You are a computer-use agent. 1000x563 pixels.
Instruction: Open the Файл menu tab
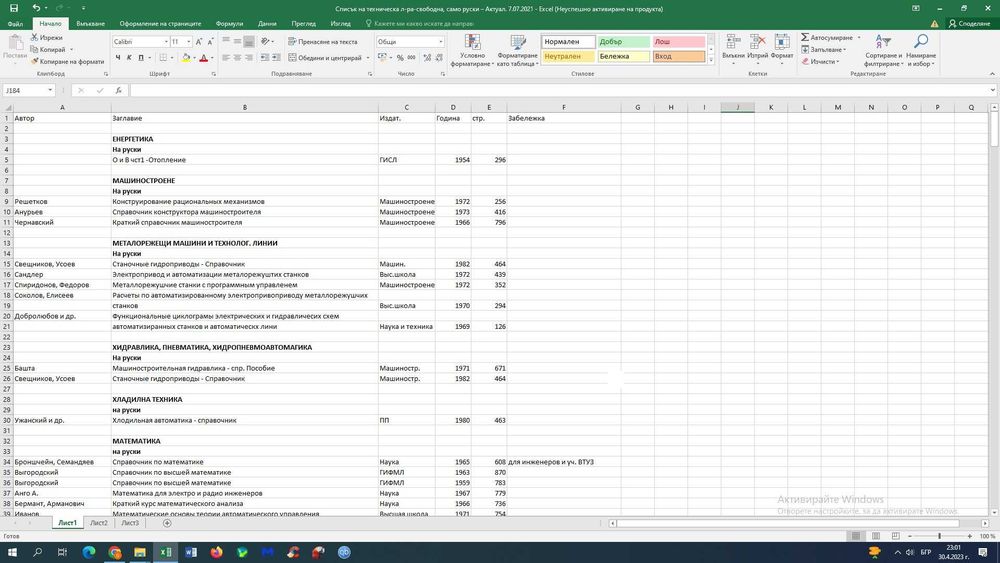15,24
